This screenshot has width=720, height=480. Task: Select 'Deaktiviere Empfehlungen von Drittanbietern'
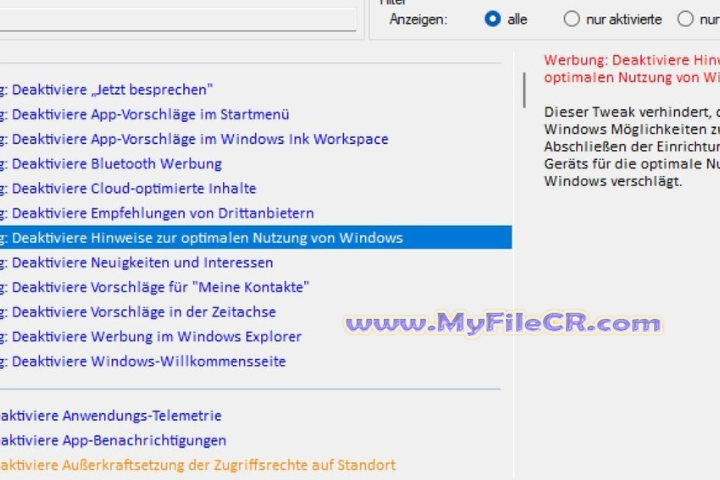(x=162, y=213)
